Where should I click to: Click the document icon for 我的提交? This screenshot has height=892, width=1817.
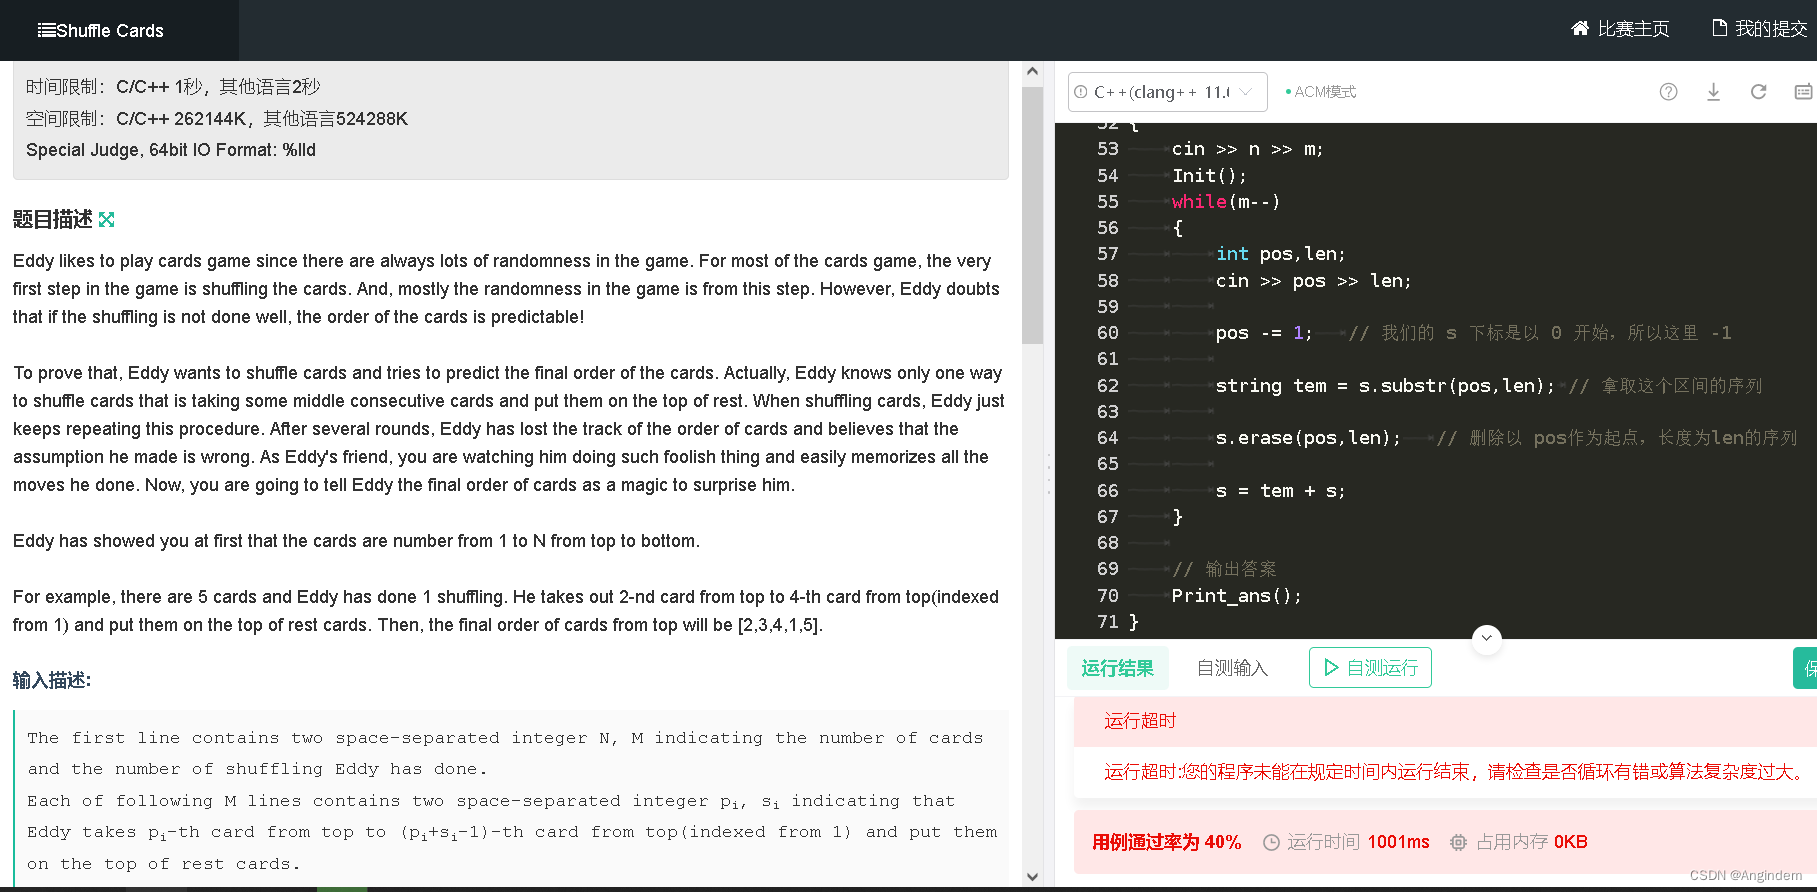[x=1720, y=28]
